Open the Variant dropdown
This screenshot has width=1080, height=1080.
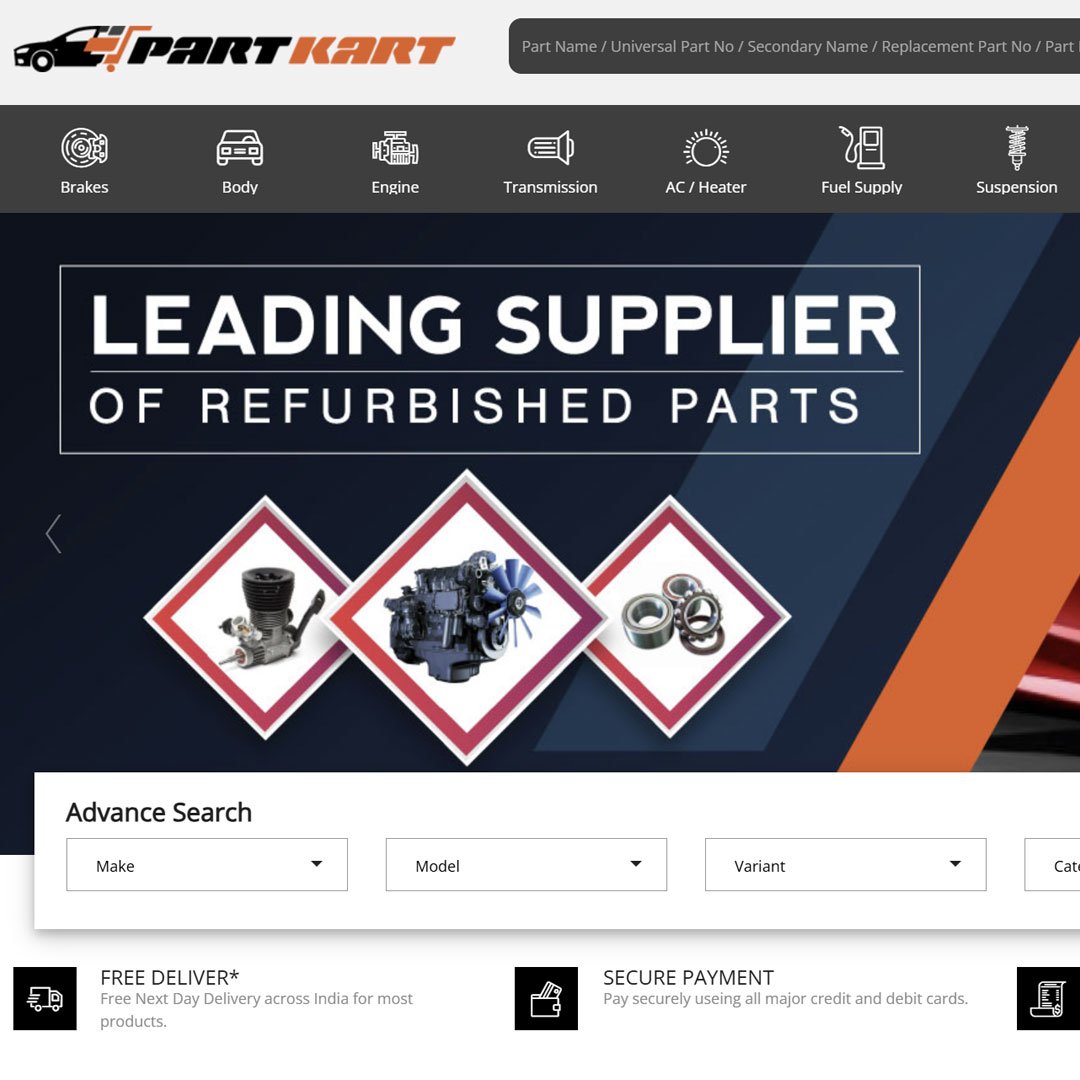click(x=845, y=864)
